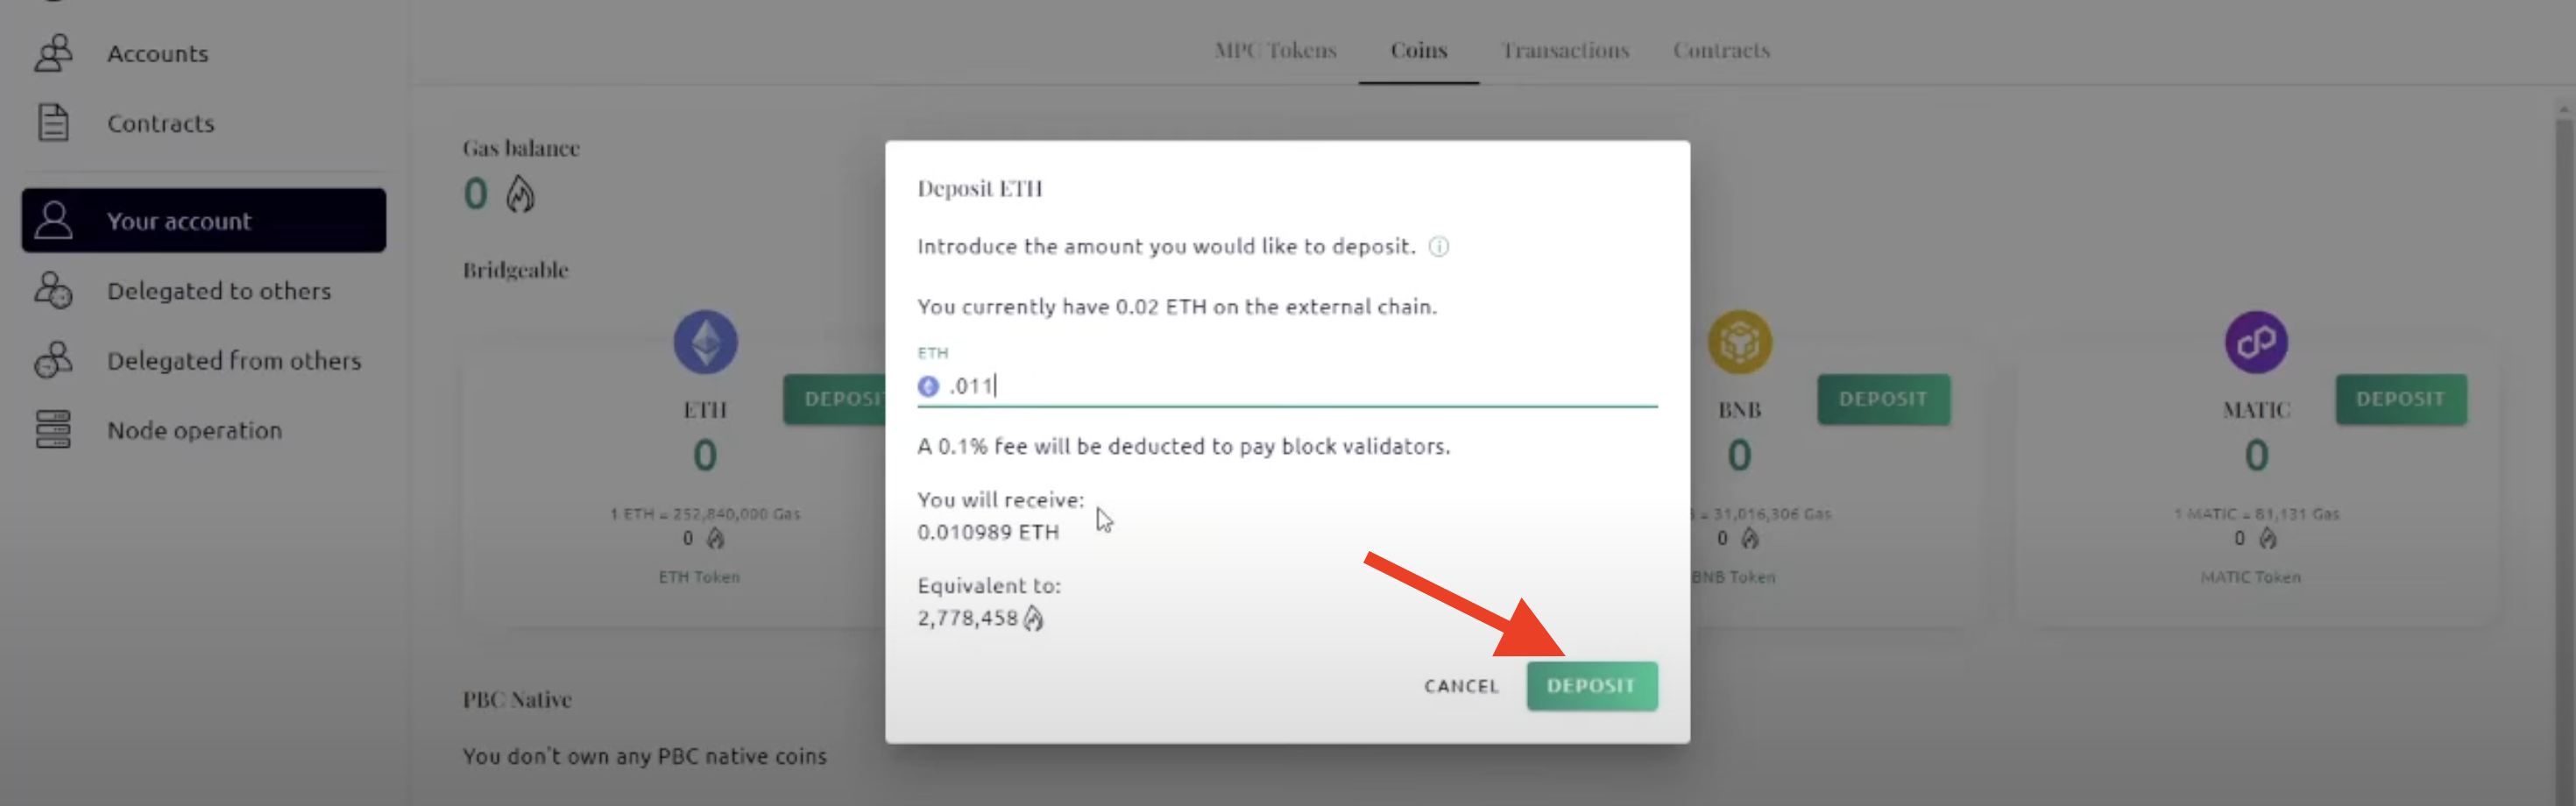Click the DEPOSIT button for BNB

click(1884, 399)
